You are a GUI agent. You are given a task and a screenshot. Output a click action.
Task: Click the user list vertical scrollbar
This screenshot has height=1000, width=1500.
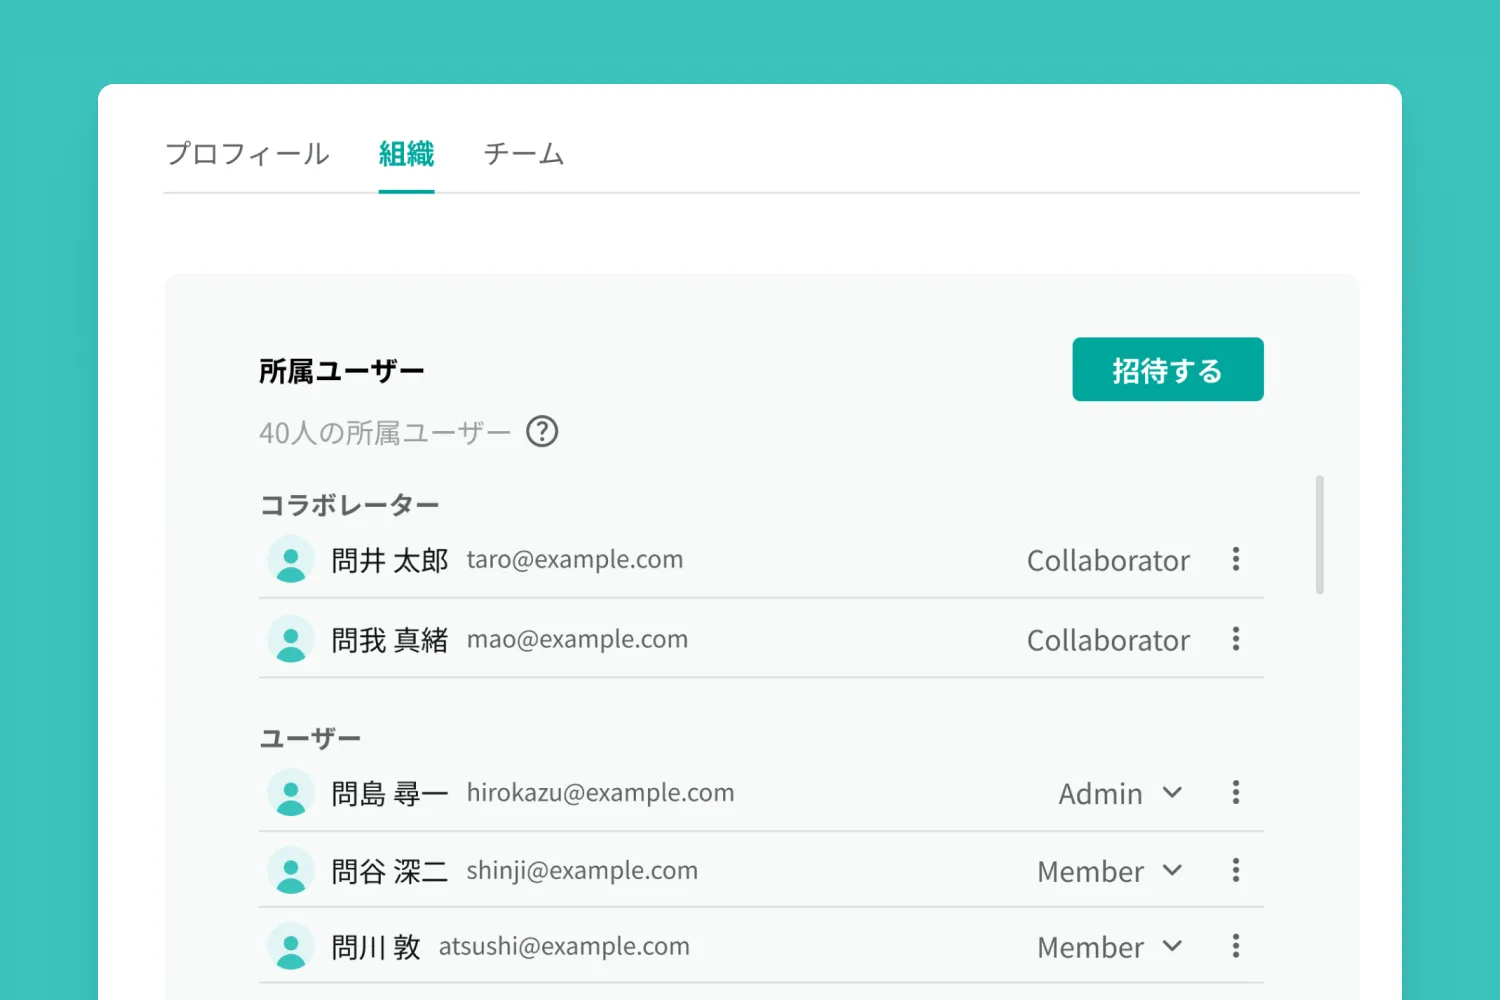click(1320, 535)
